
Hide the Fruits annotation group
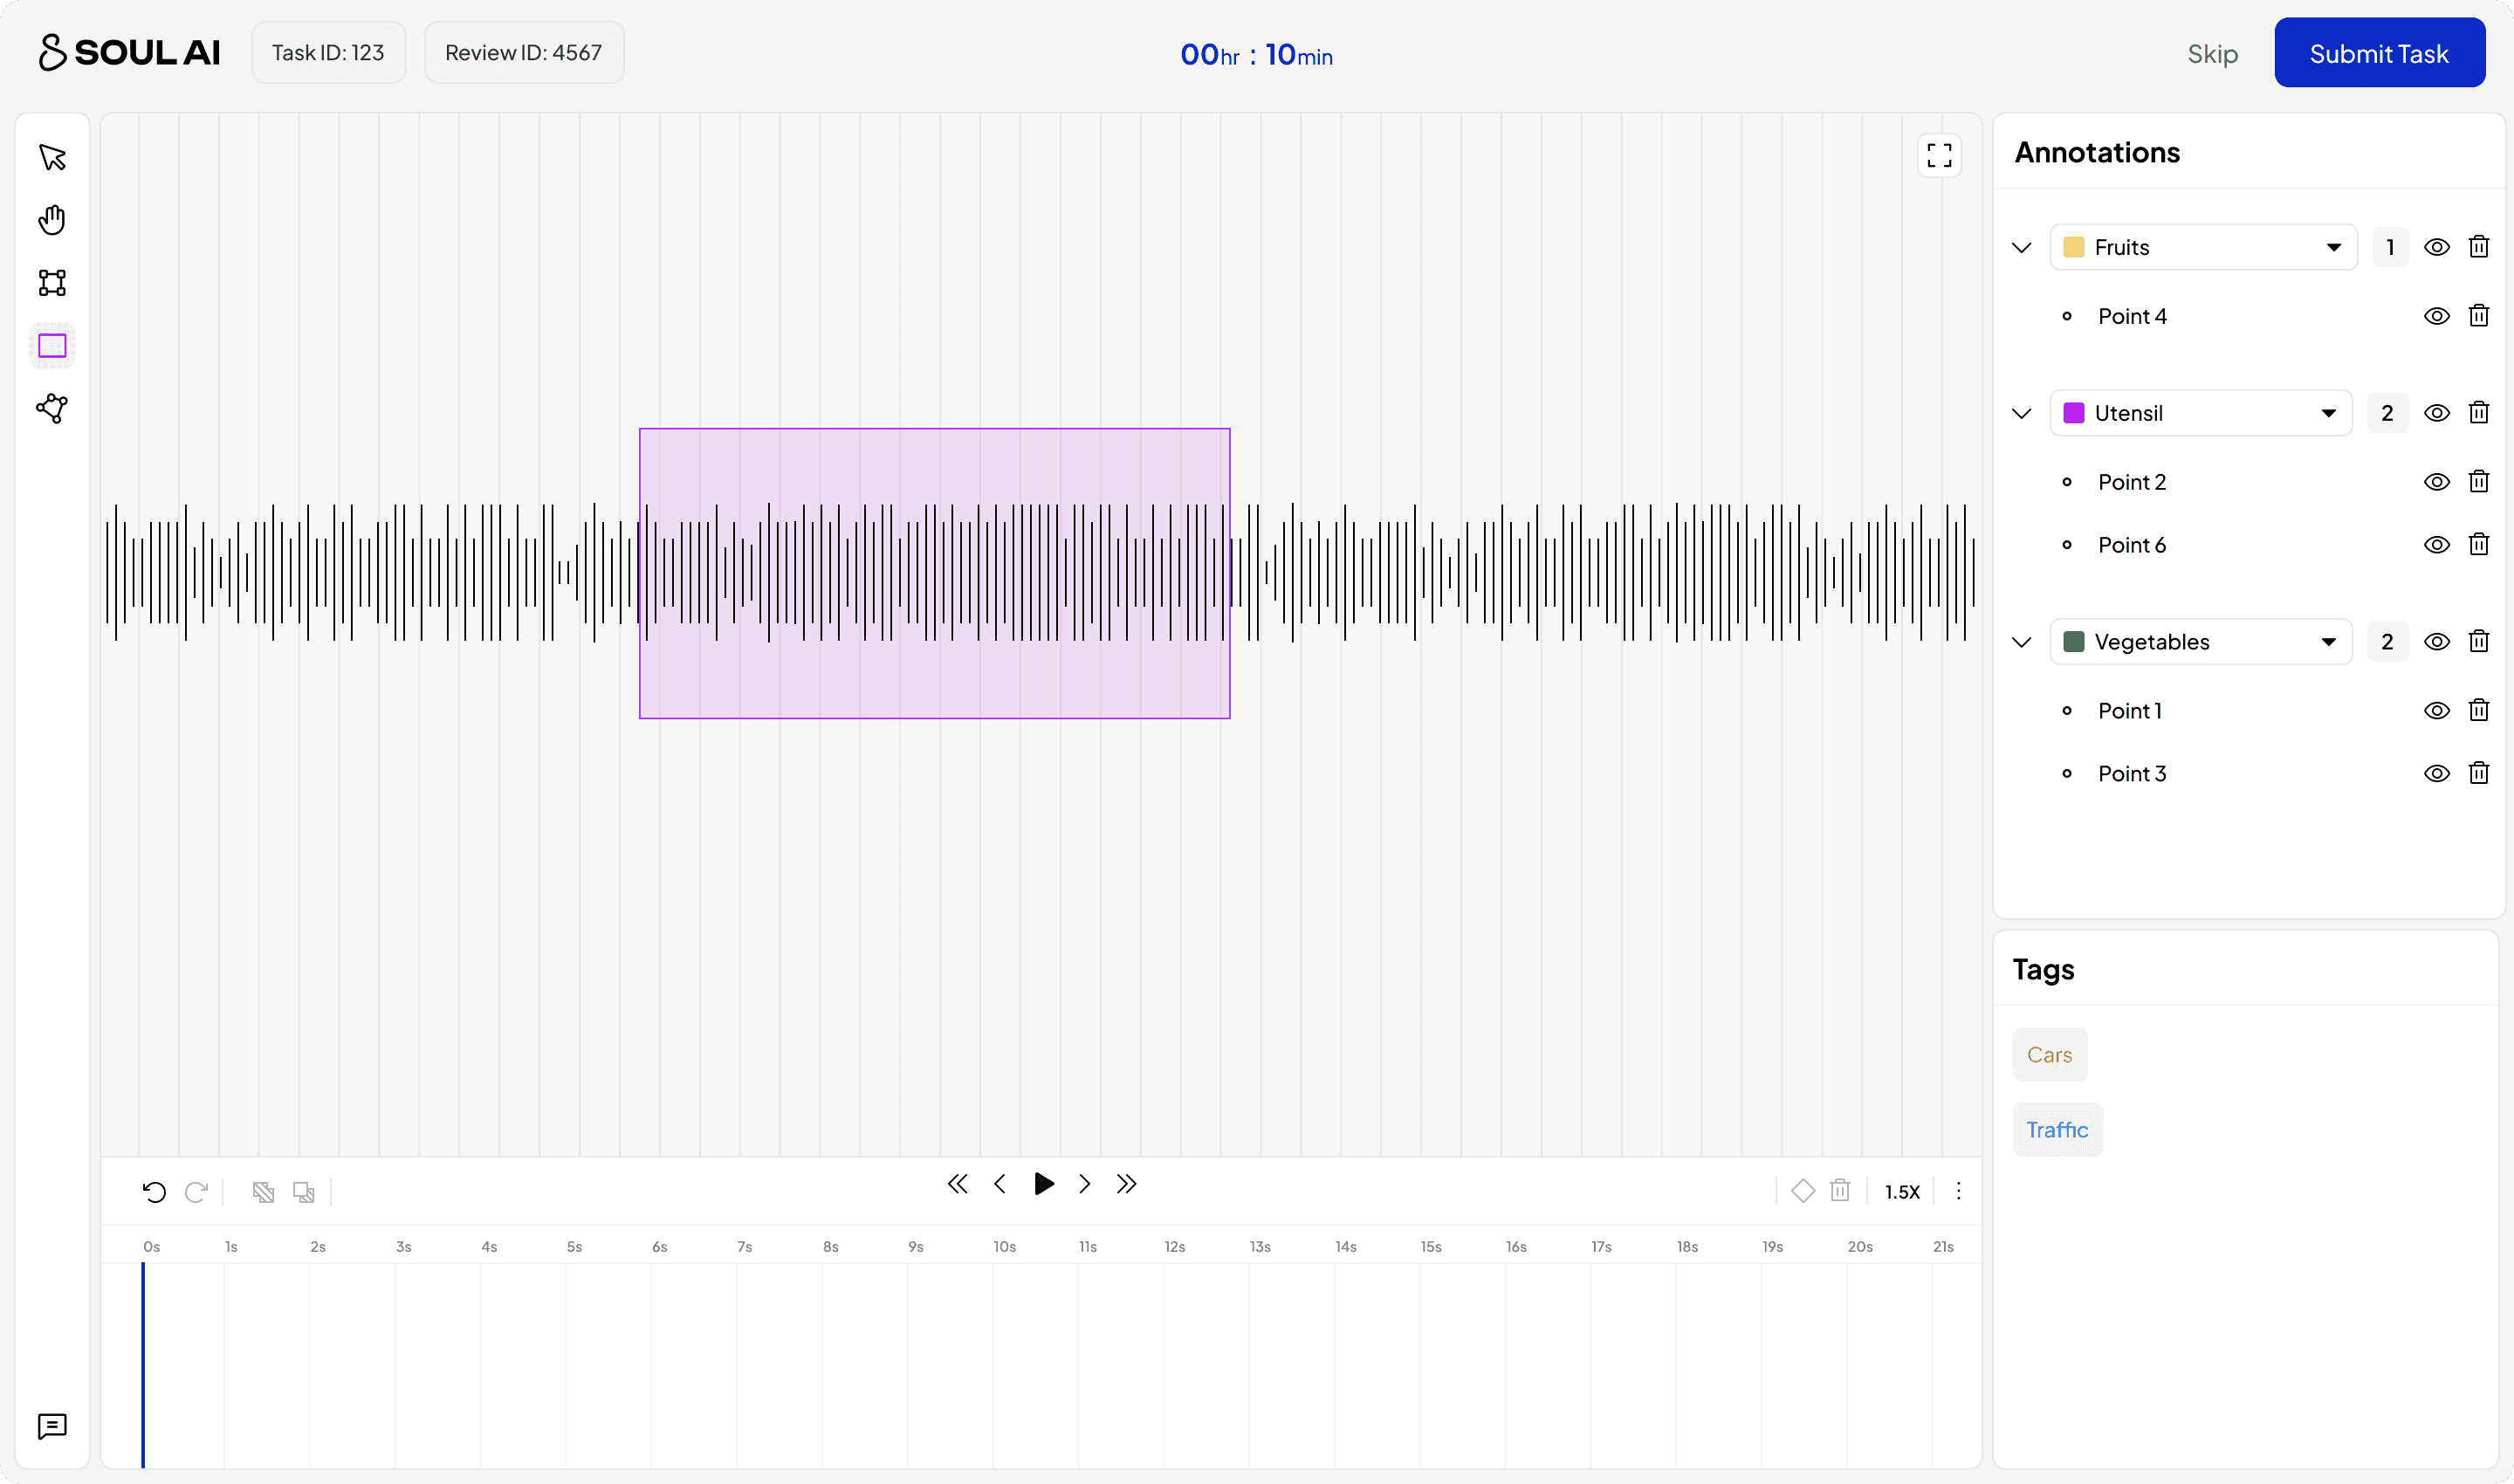[2436, 247]
